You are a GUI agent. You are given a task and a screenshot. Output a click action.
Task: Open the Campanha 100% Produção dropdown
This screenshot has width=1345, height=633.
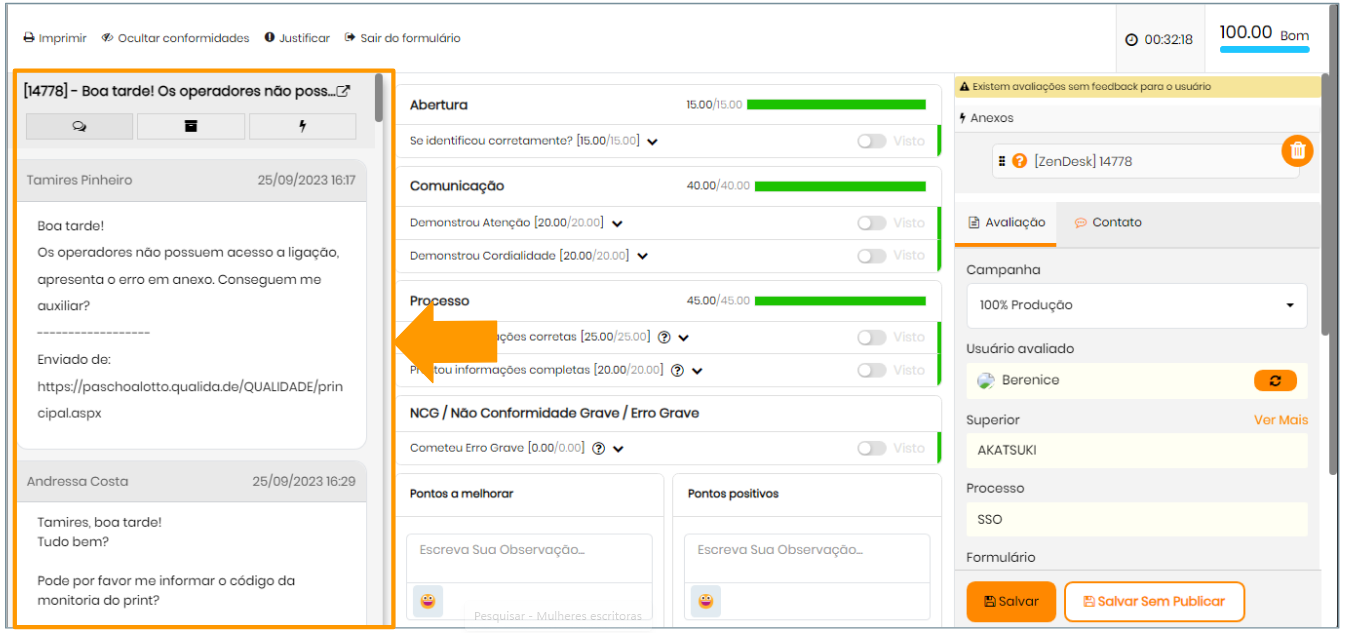tap(1136, 305)
